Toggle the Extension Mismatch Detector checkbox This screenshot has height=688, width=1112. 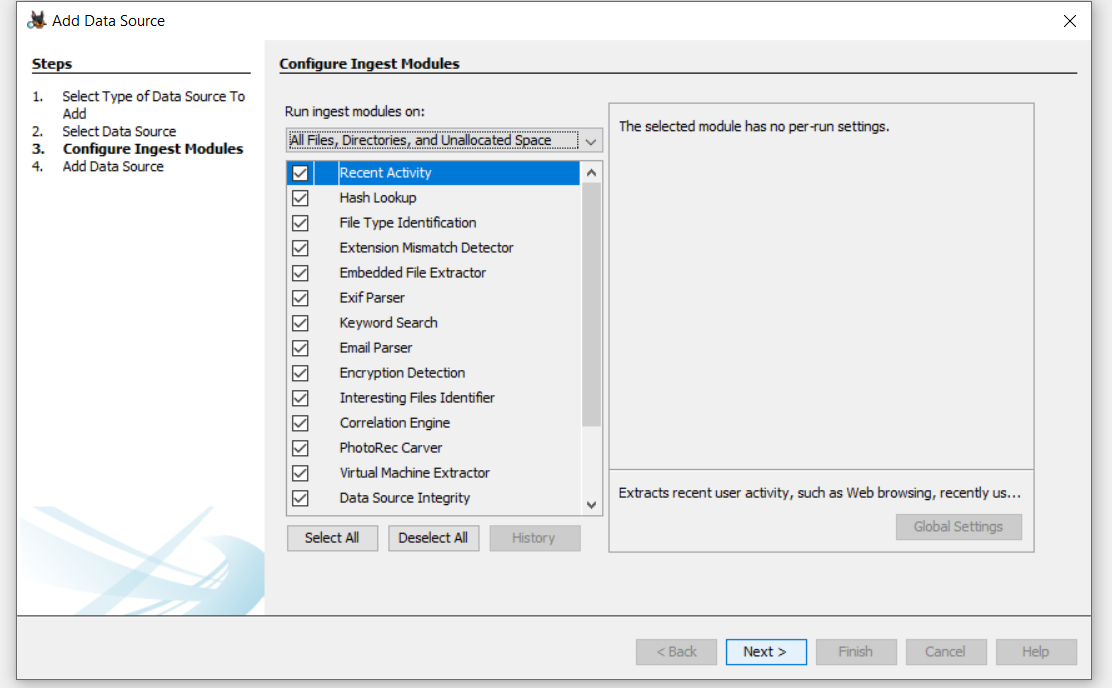300,247
